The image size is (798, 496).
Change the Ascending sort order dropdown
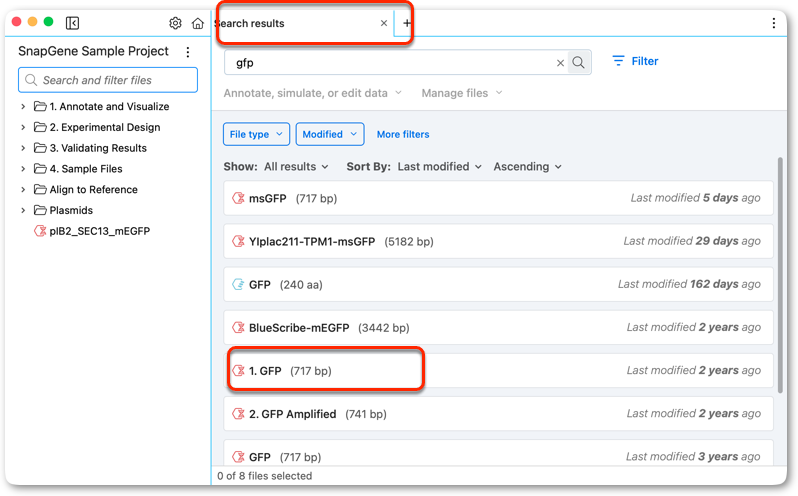tap(527, 167)
